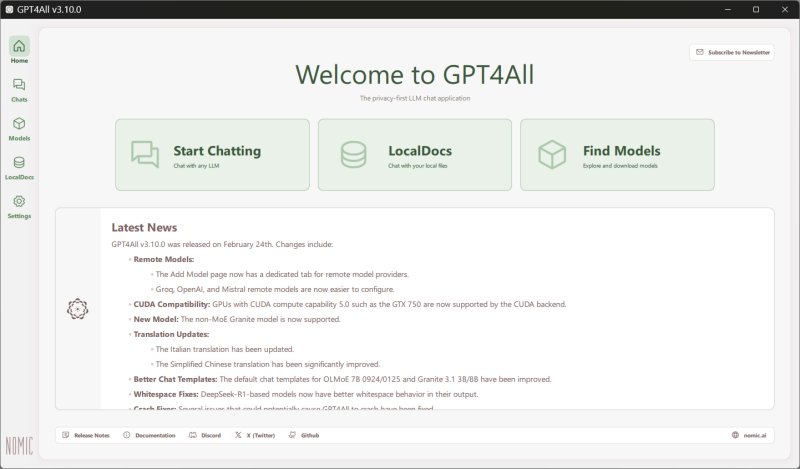800x469 pixels.
Task: Click the "Chat with your local files" caption
Action: point(418,166)
